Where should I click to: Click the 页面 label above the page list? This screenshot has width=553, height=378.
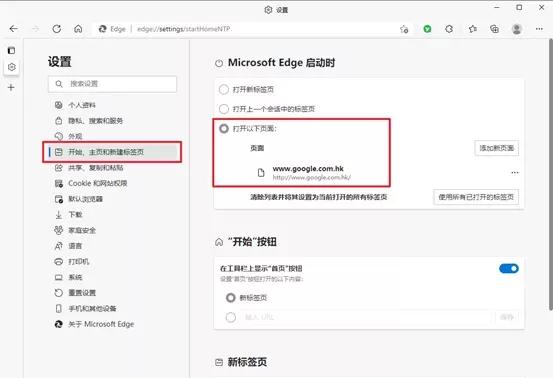coord(257,148)
